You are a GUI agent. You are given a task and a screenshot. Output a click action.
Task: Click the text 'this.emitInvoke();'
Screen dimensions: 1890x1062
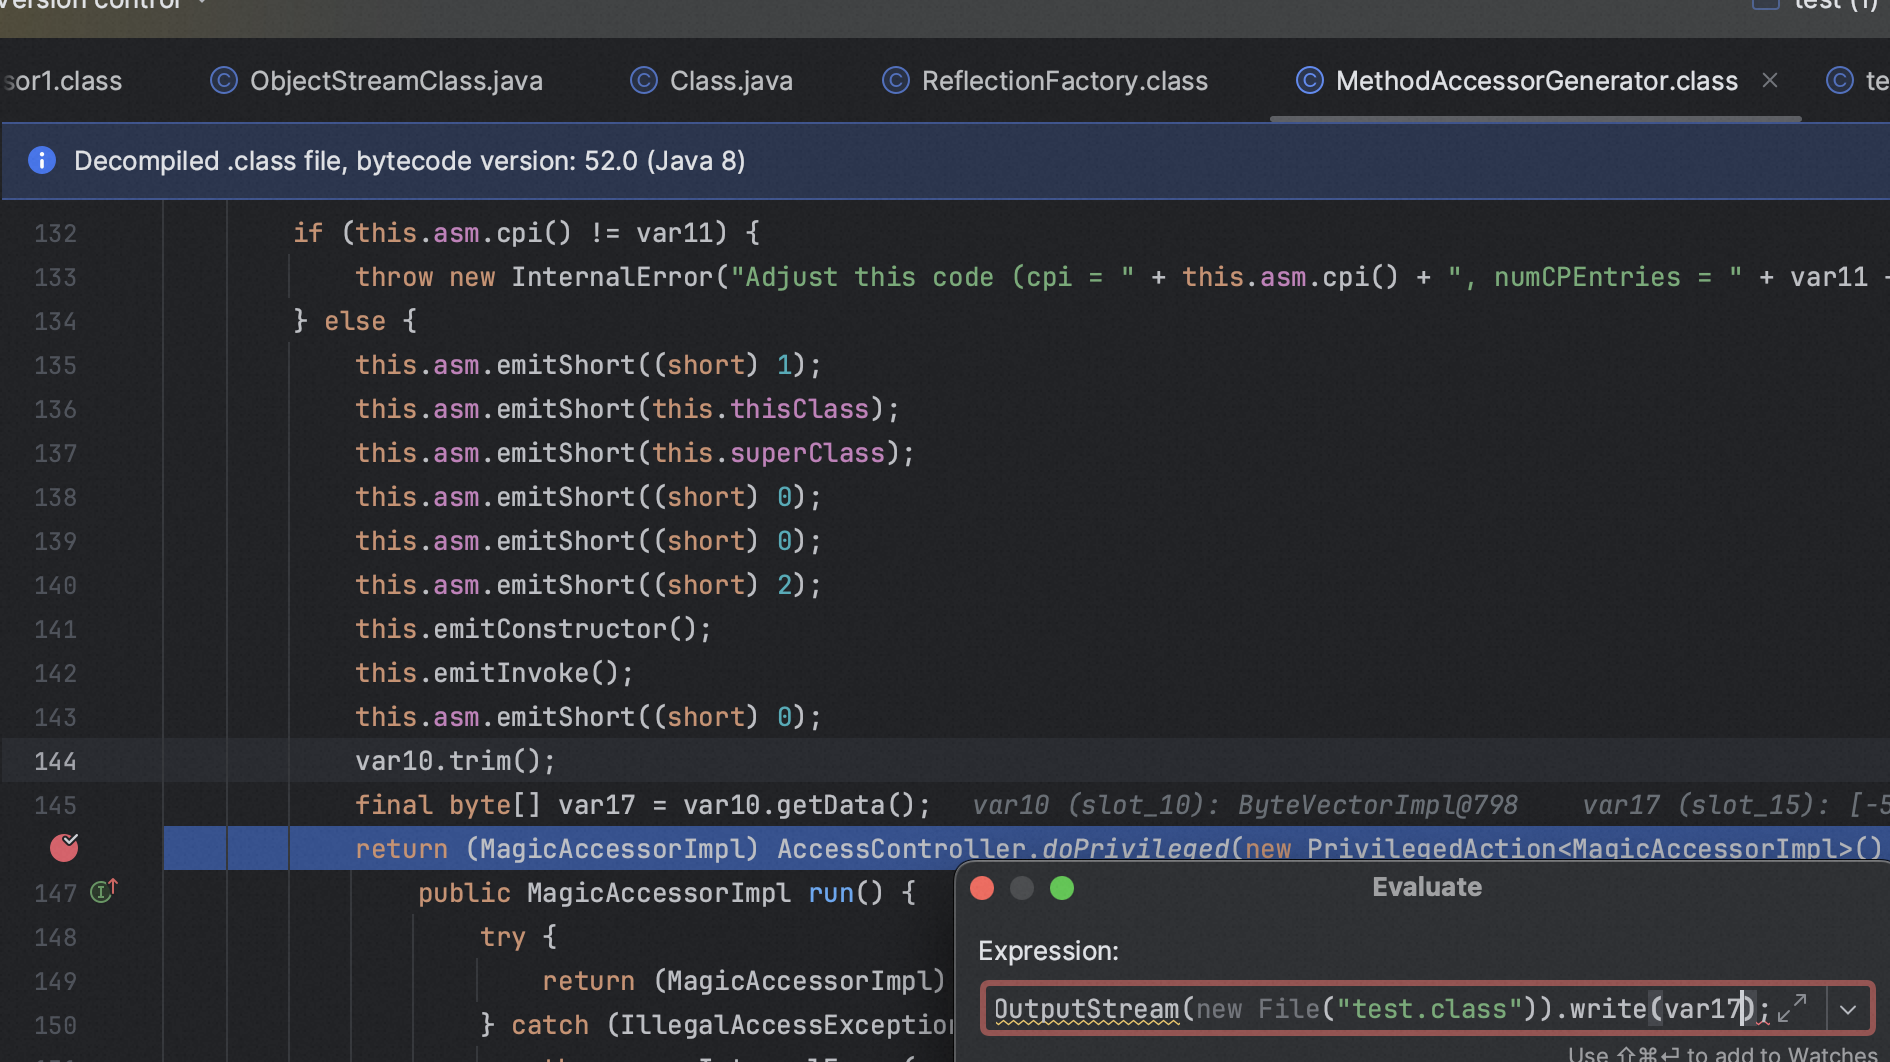[x=495, y=673]
